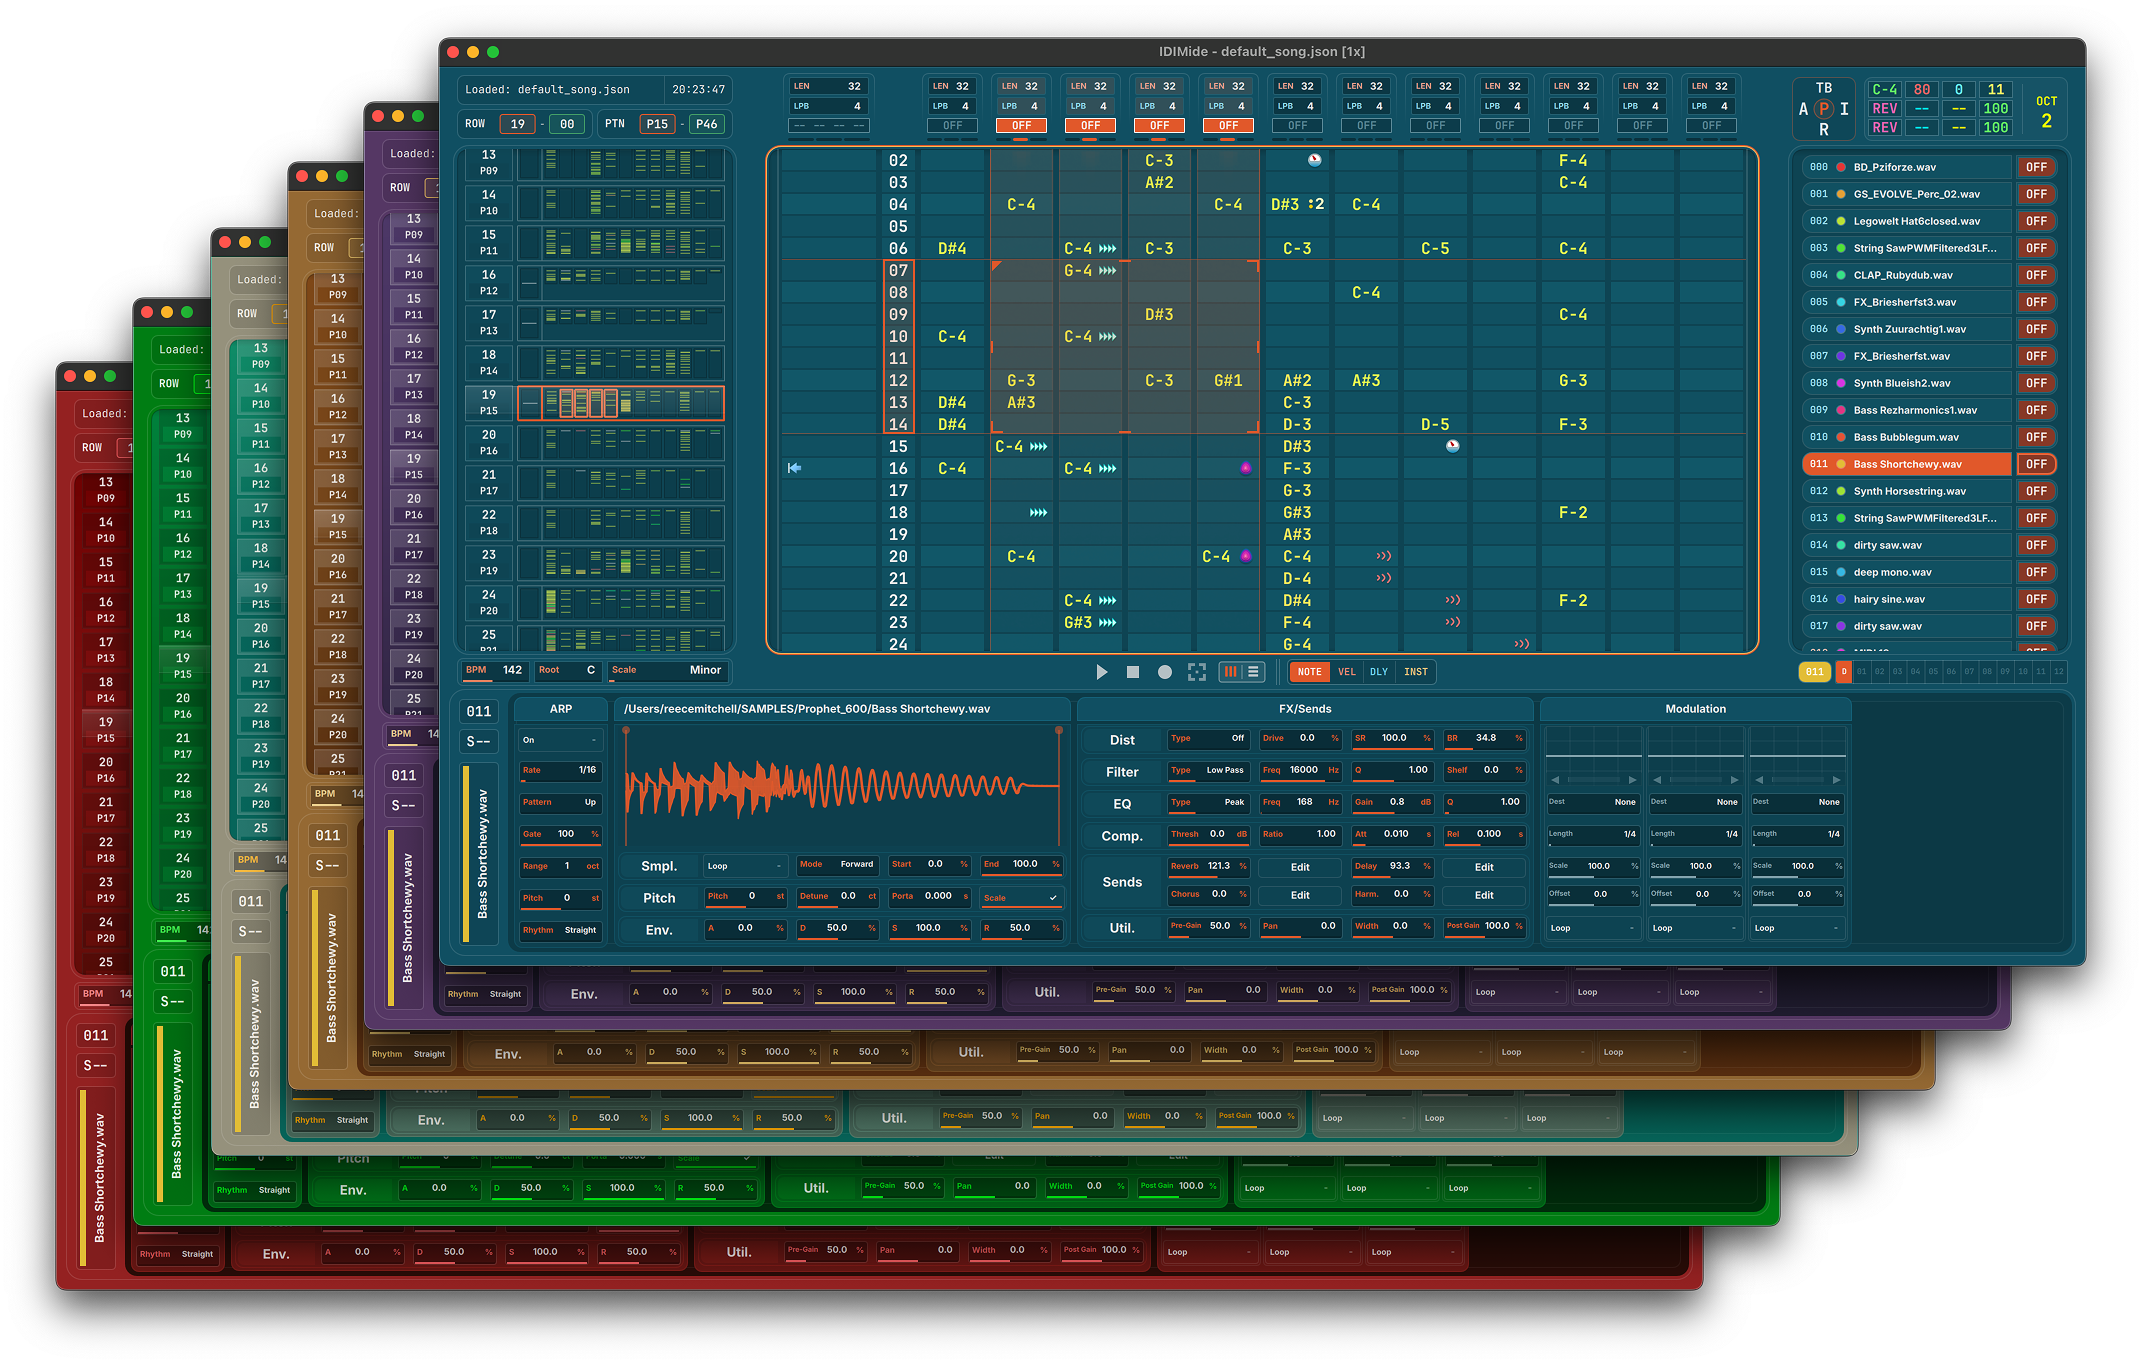The height and width of the screenshot is (1364, 2142).
Task: Stop playback with the square stop icon
Action: 1133,672
